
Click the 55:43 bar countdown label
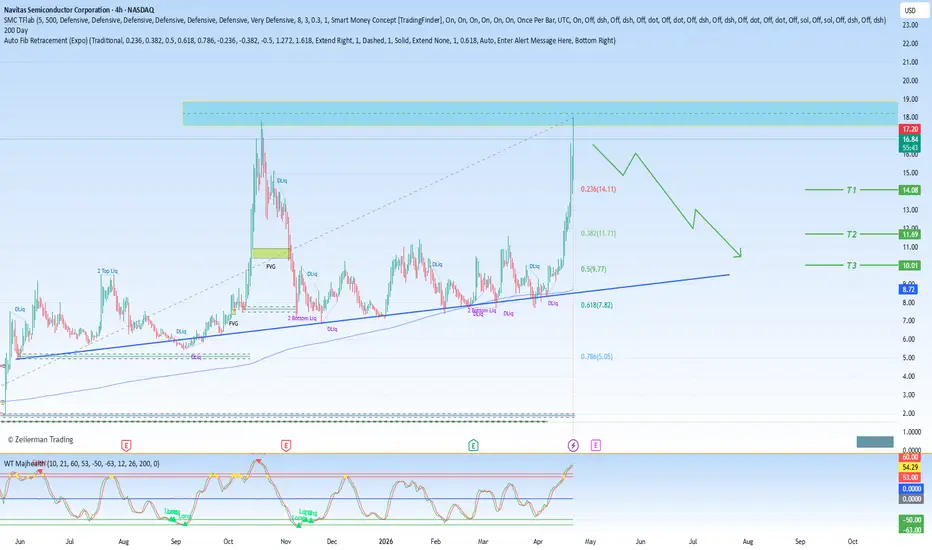(x=910, y=148)
